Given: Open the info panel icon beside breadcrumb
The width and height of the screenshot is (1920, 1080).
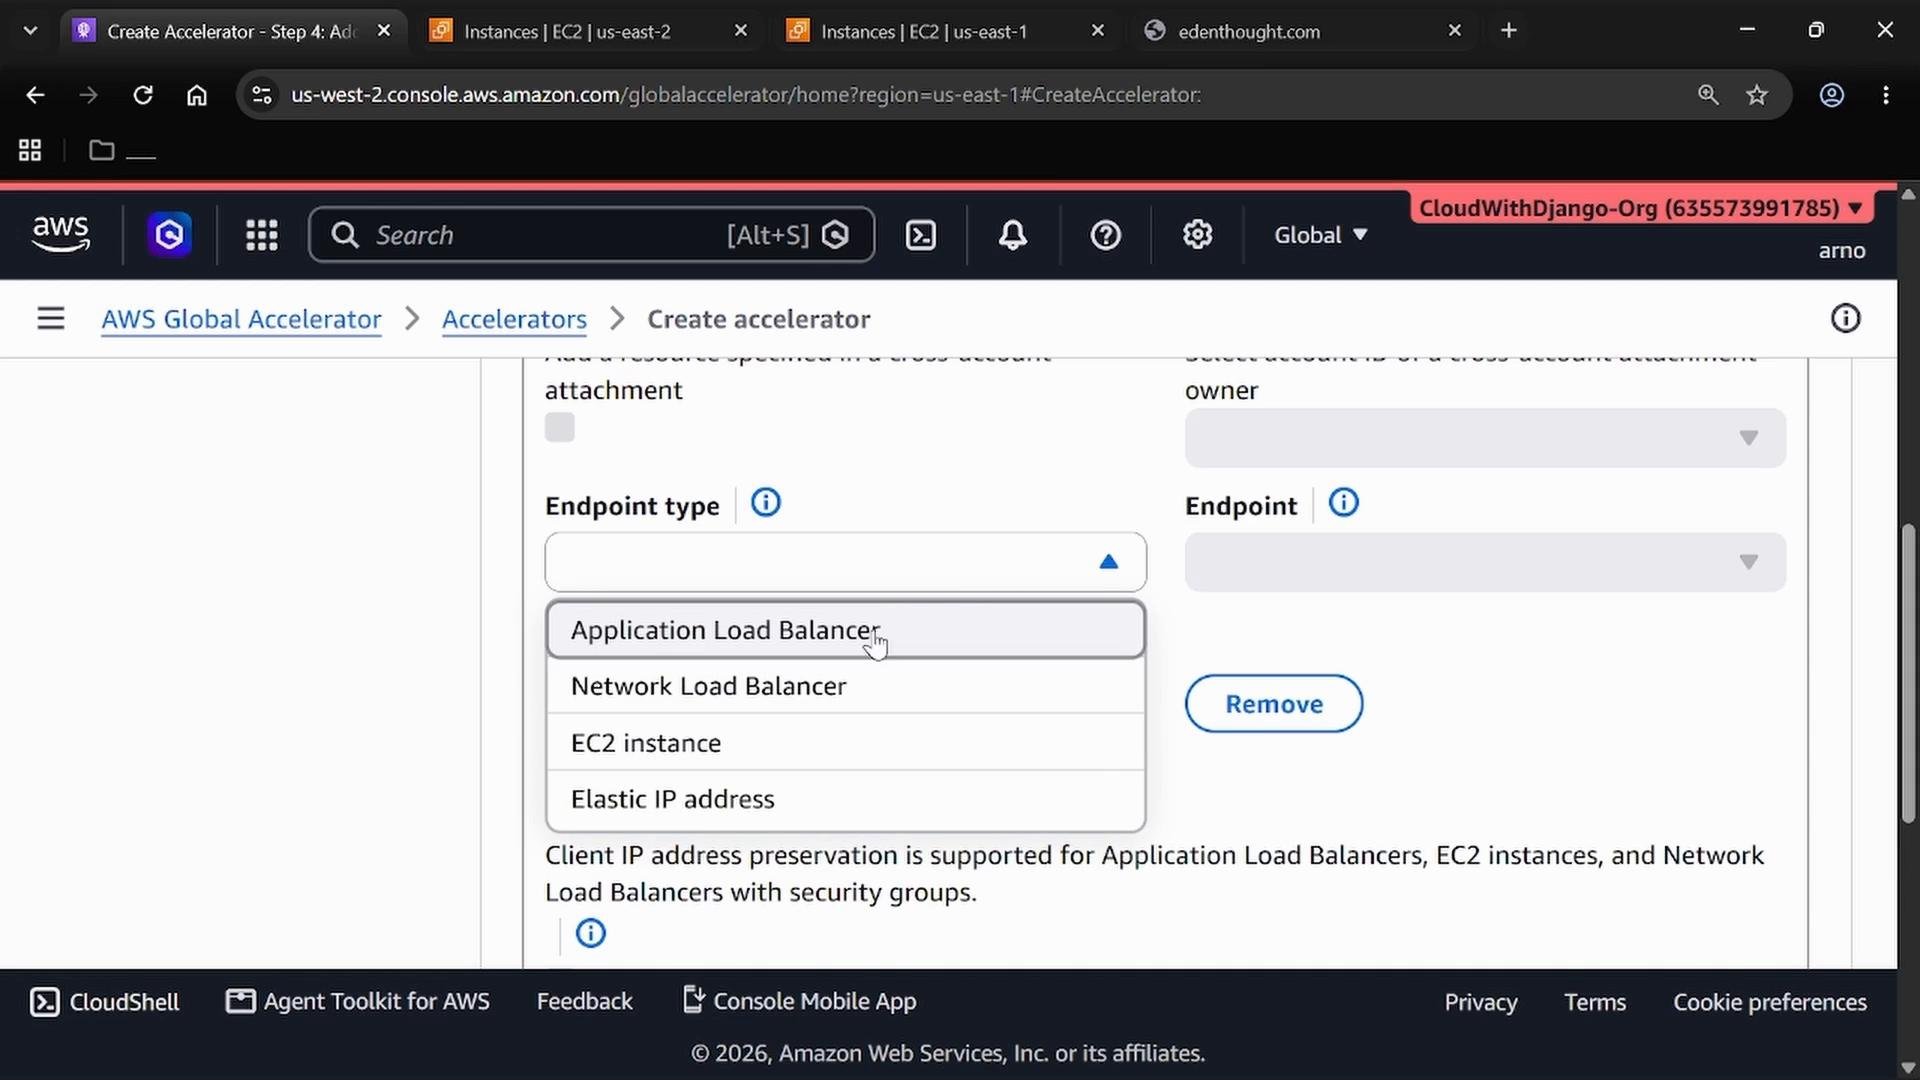Looking at the screenshot, I should click(1845, 319).
